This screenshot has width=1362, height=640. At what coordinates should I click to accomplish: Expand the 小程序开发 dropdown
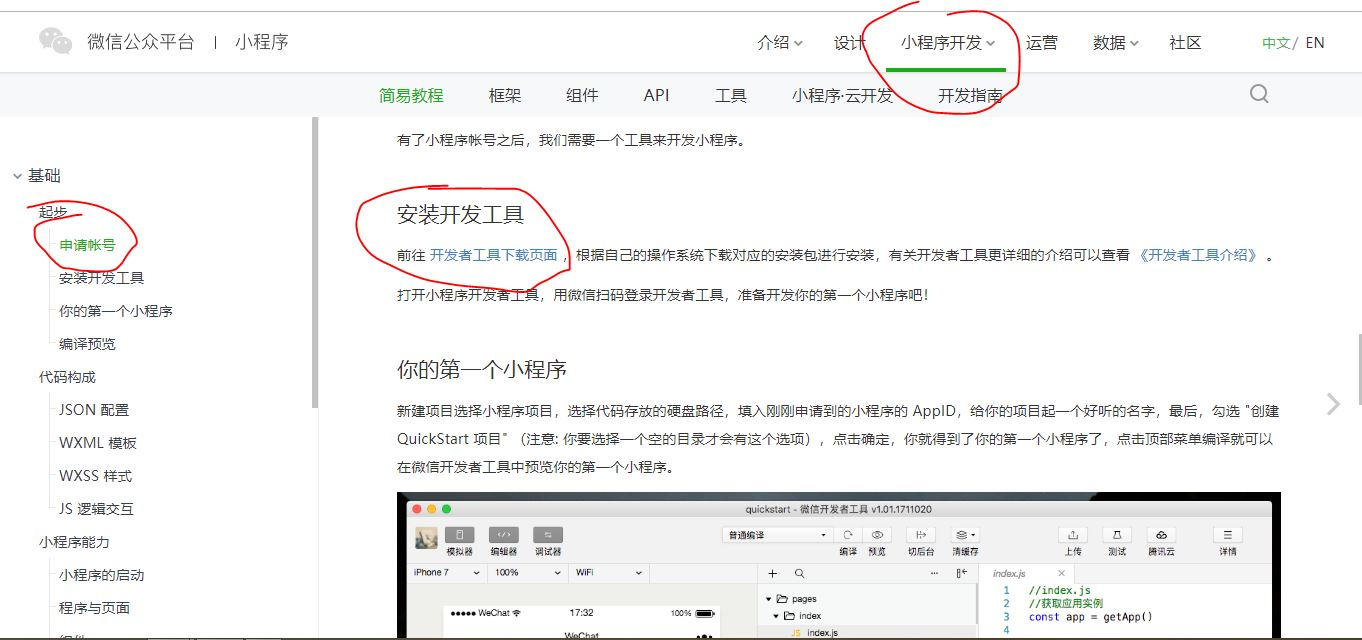pos(947,42)
